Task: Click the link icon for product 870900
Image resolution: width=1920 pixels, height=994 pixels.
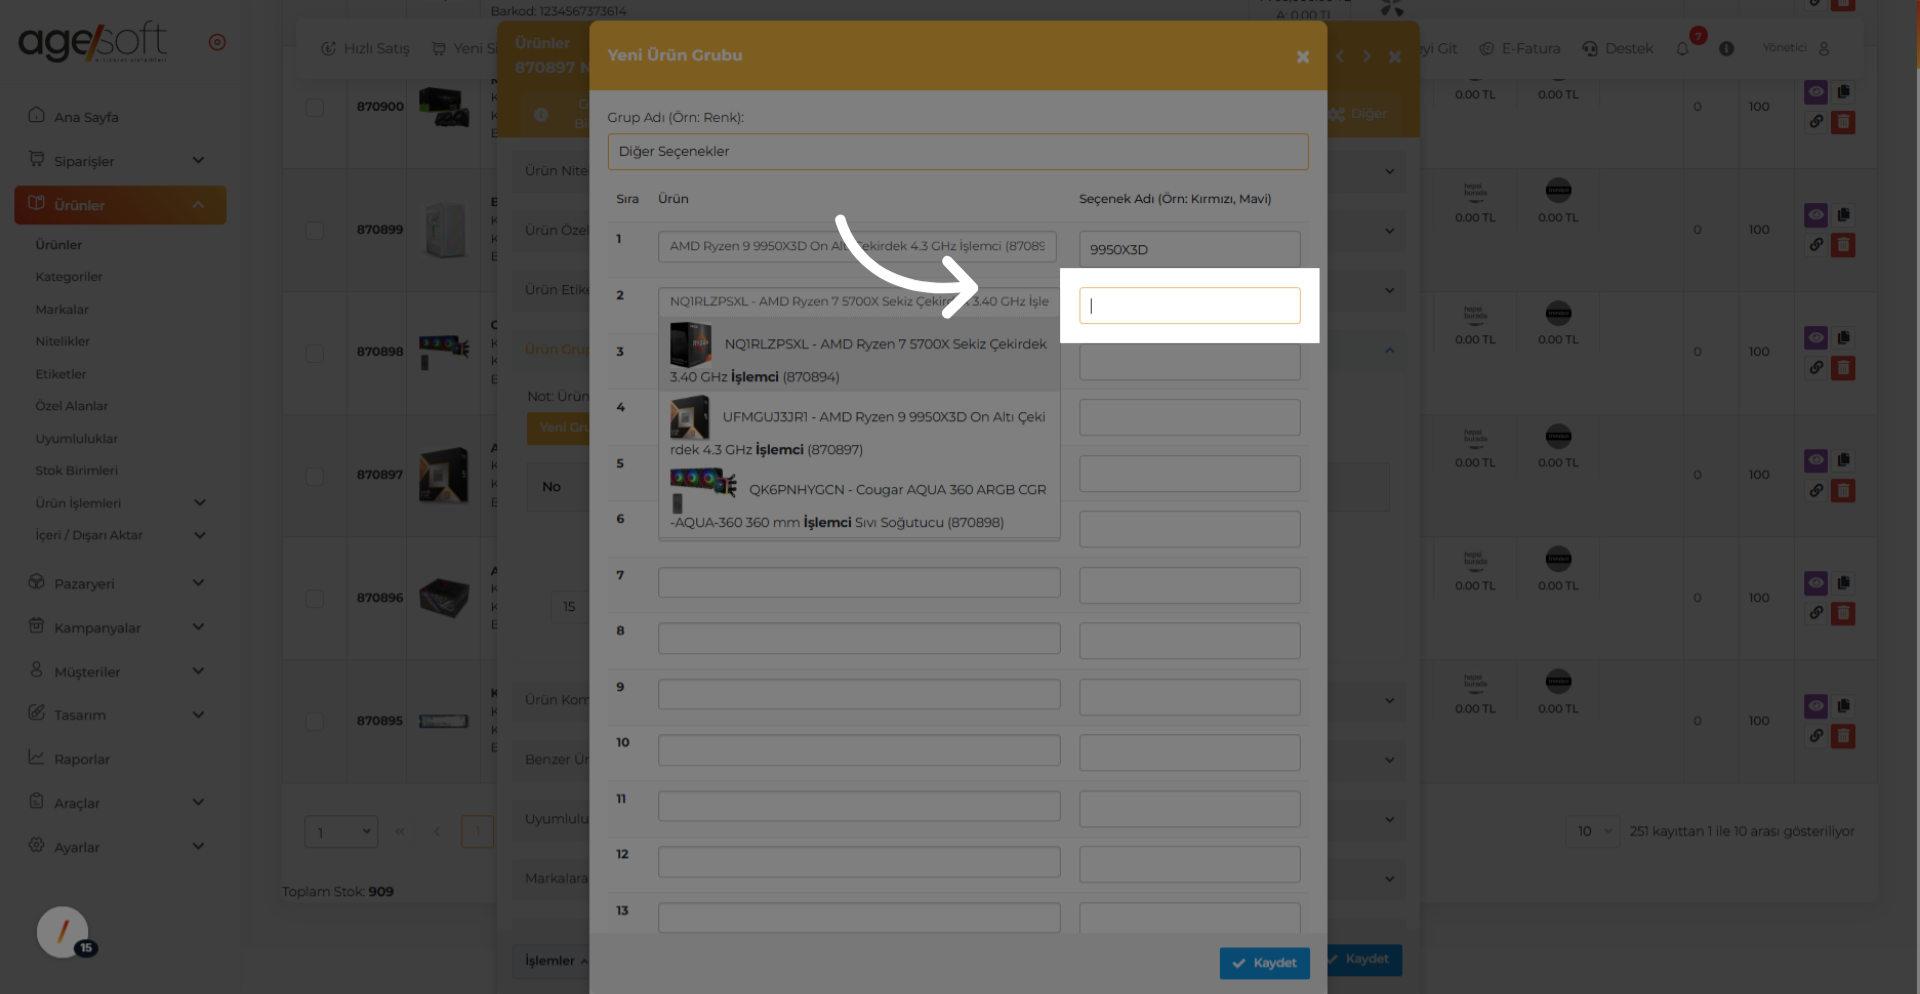Action: point(1816,122)
